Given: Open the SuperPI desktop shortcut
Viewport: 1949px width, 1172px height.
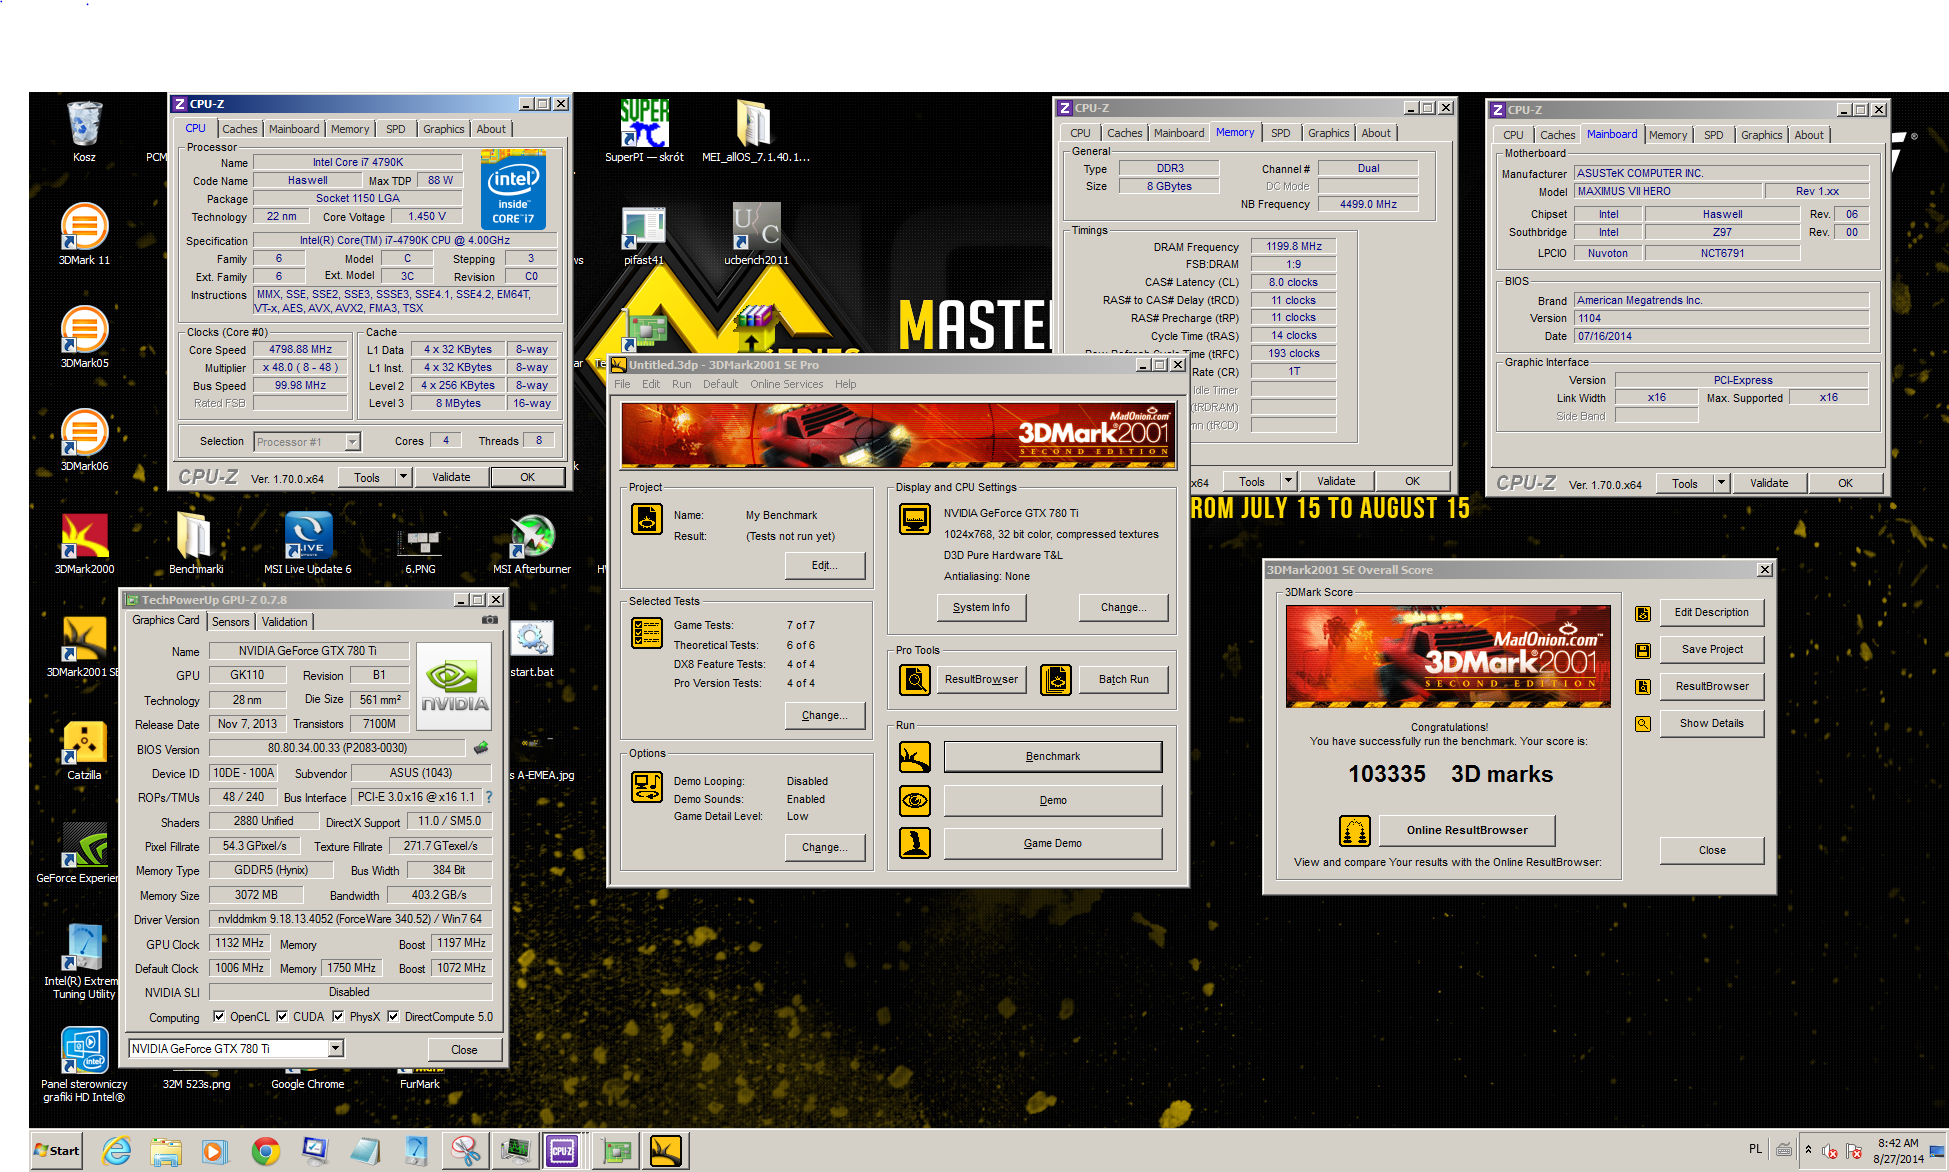Looking at the screenshot, I should click(644, 130).
